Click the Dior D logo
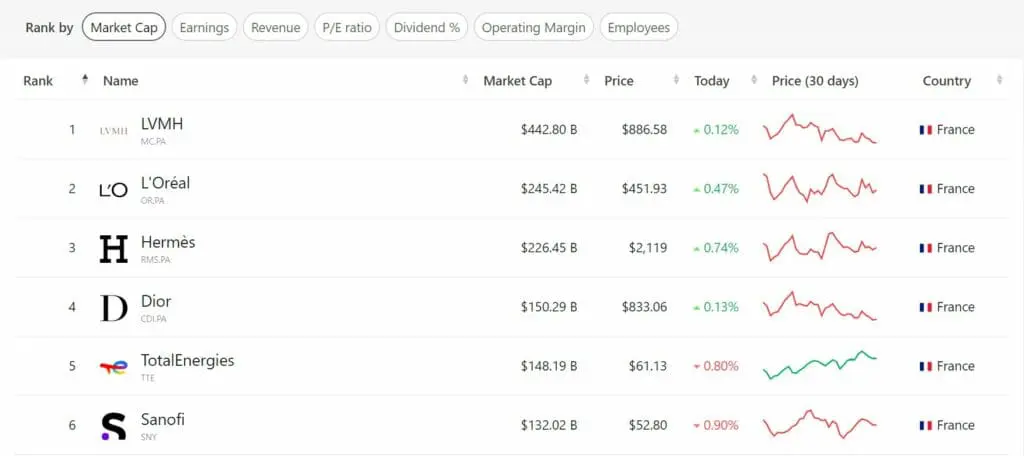This screenshot has width=1024, height=456. 114,308
